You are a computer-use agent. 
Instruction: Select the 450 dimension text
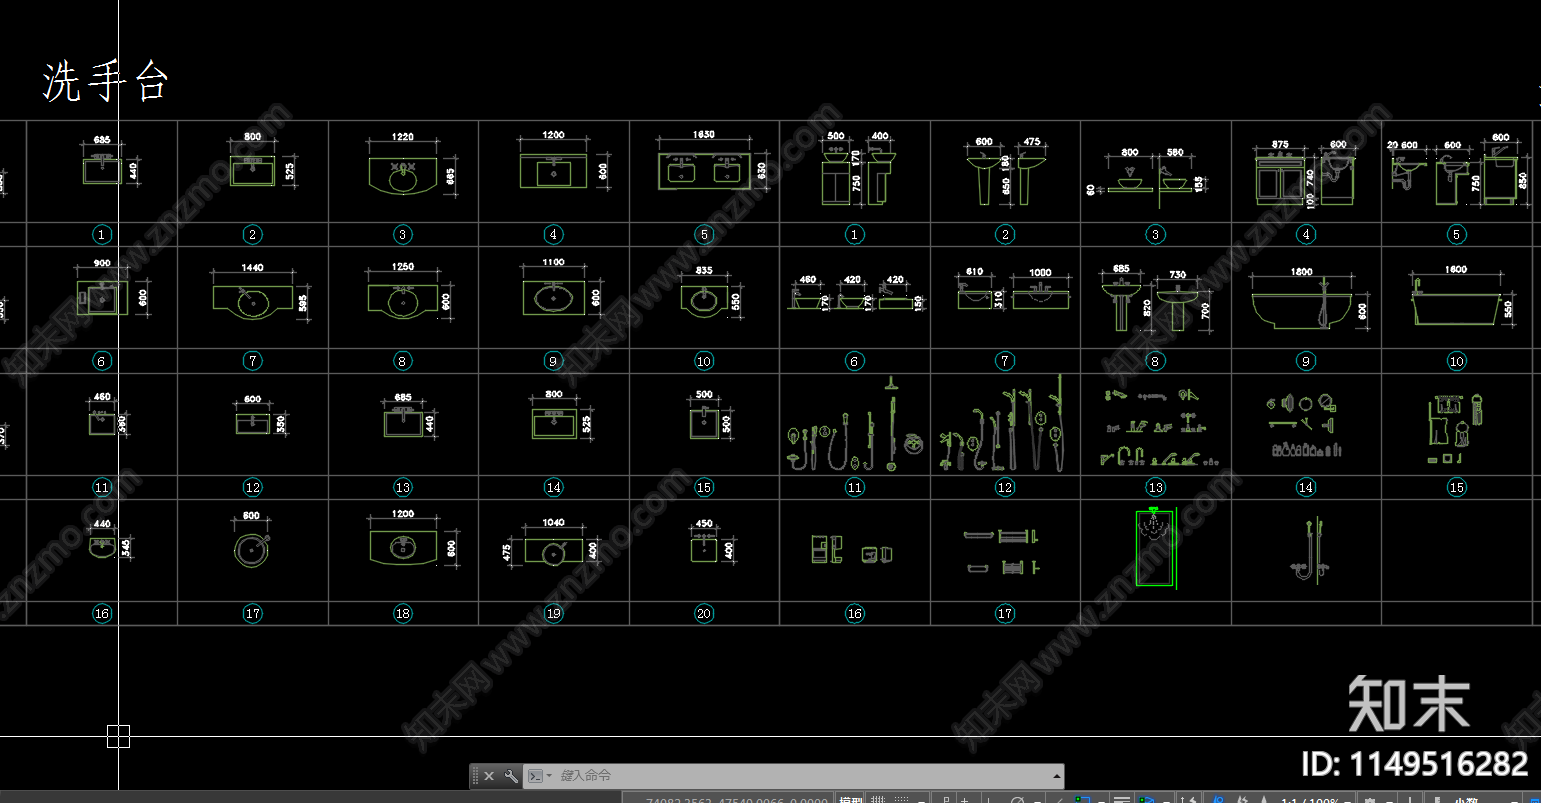704,523
